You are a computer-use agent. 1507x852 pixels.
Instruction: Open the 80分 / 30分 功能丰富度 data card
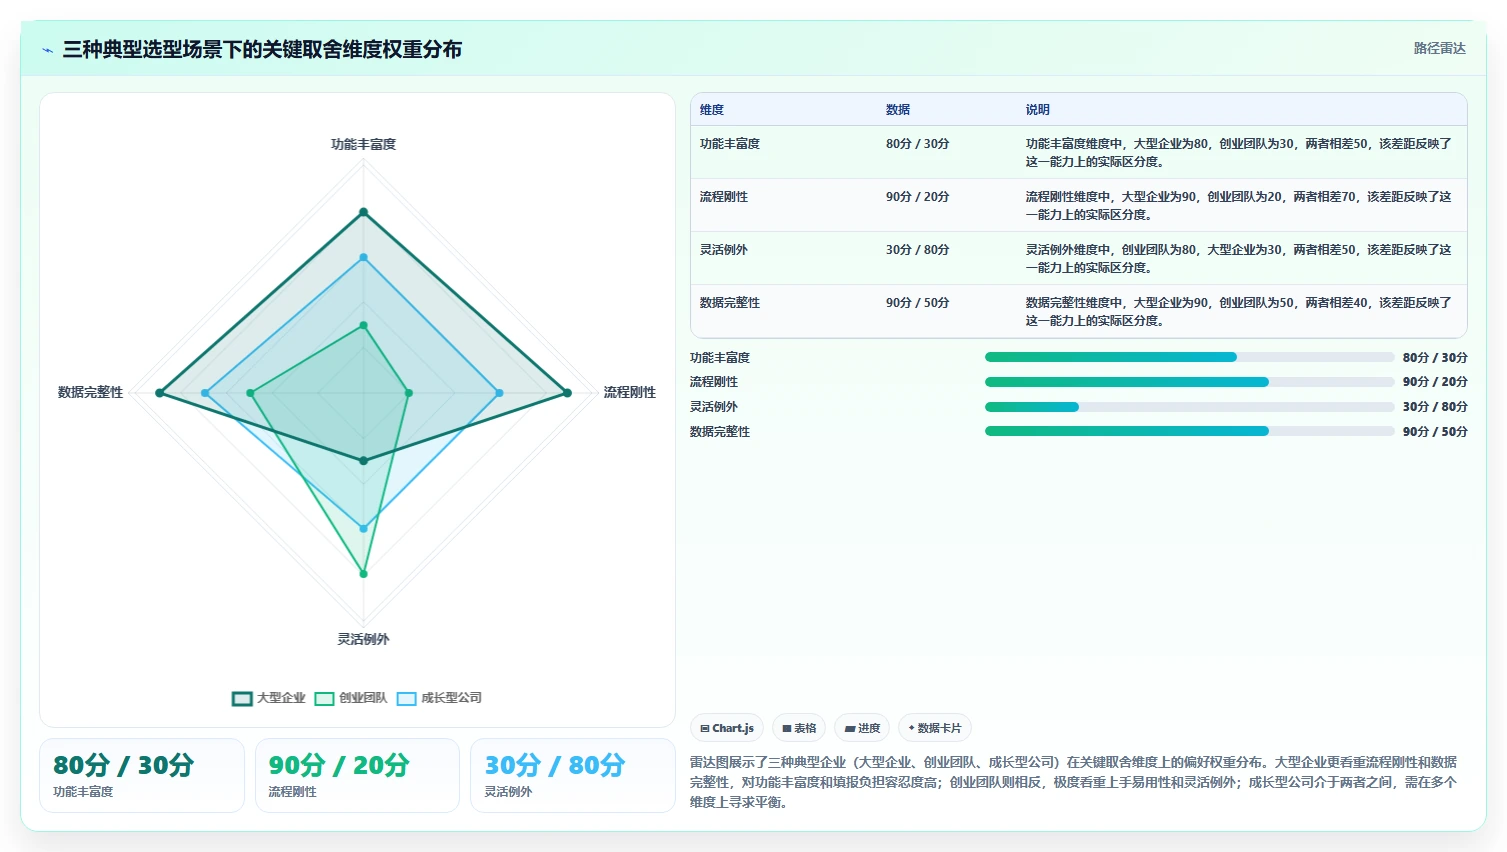(142, 775)
